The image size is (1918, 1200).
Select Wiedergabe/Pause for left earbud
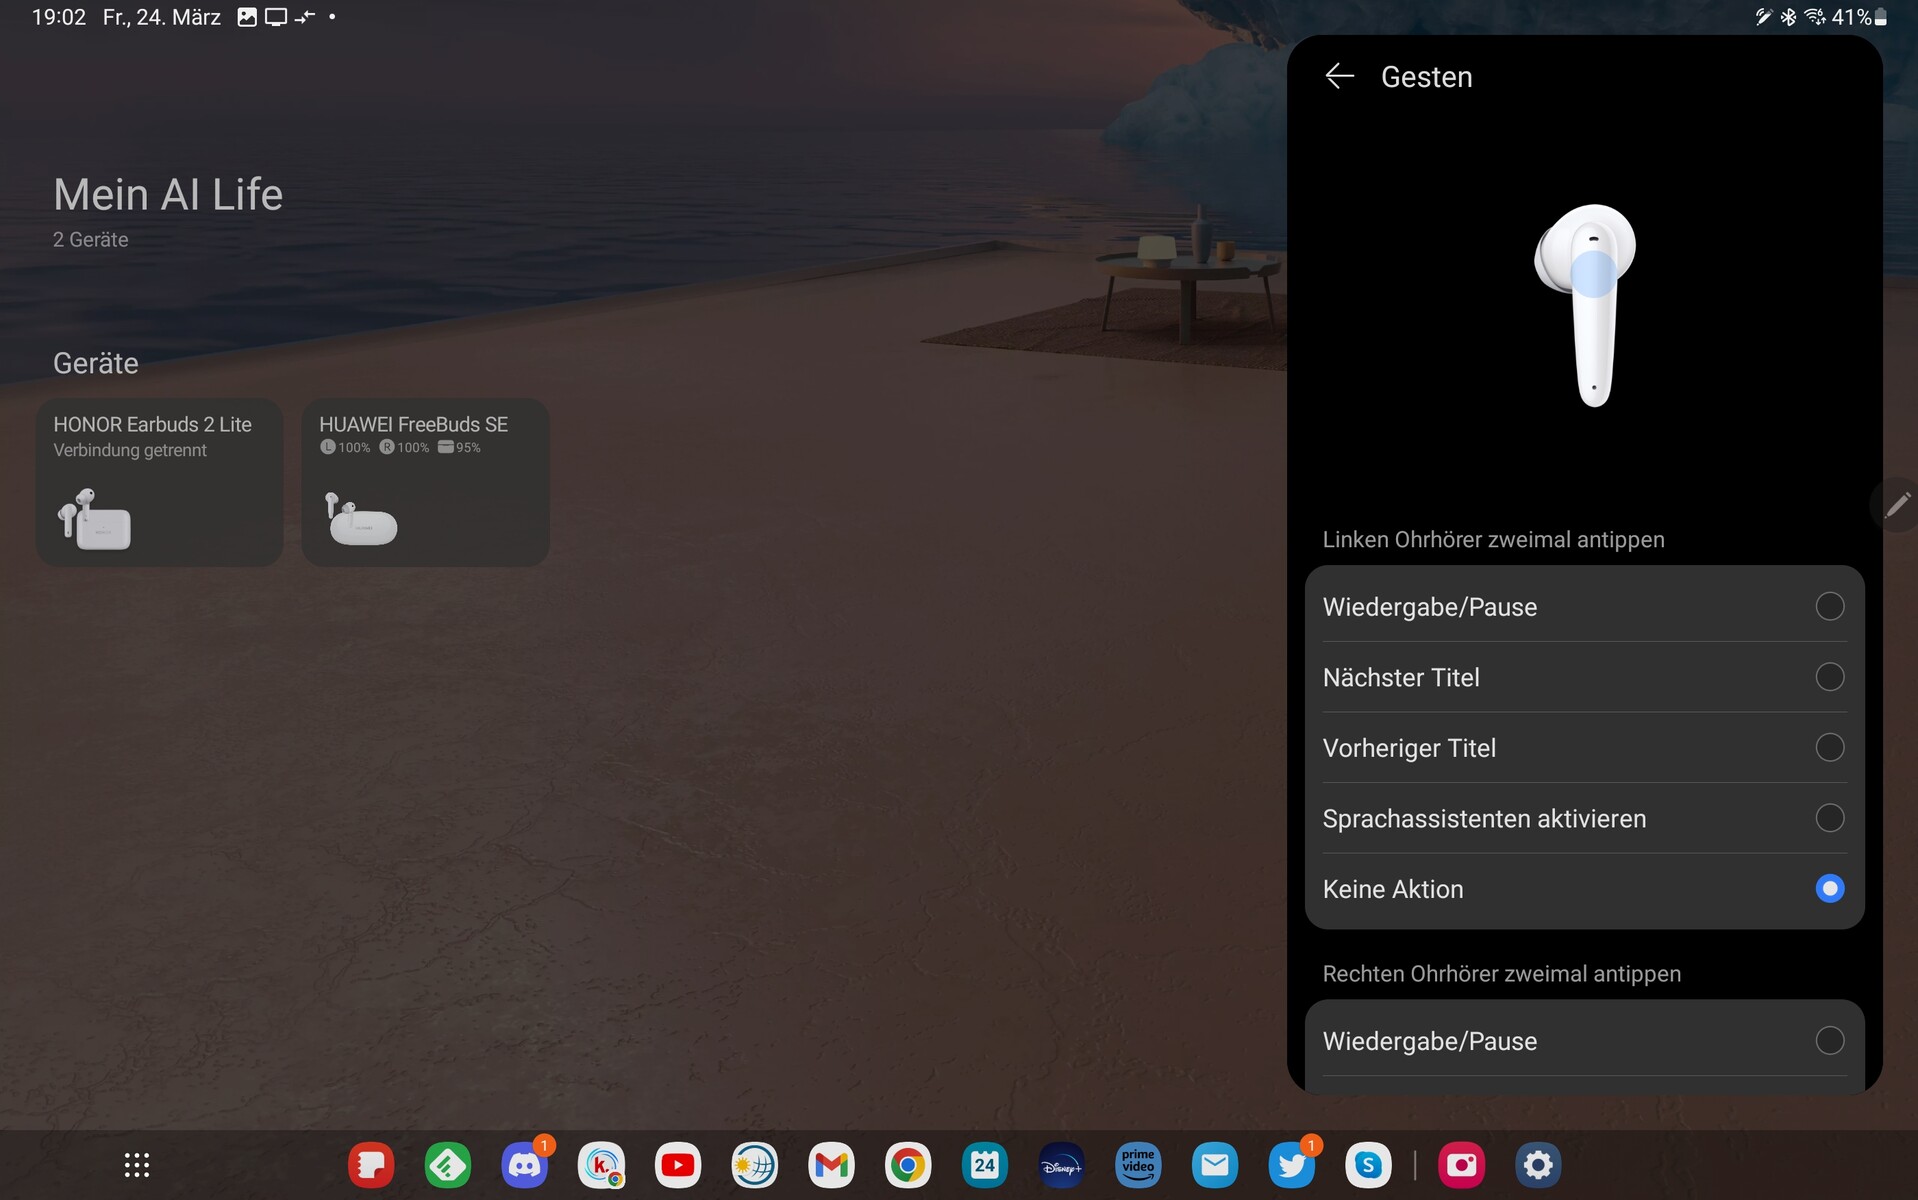(x=1829, y=606)
